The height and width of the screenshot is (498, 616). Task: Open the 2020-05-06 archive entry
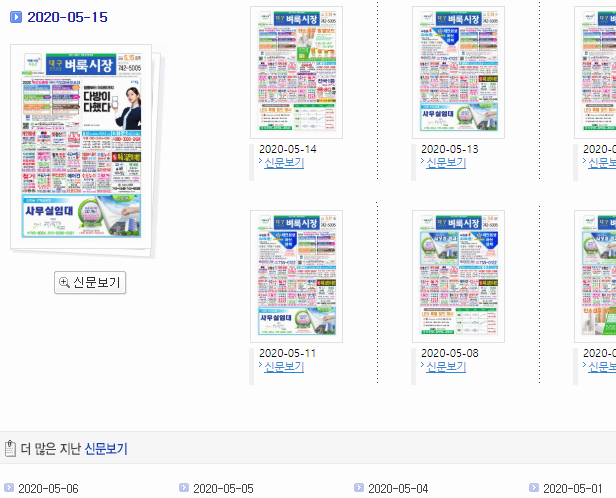coord(48,489)
